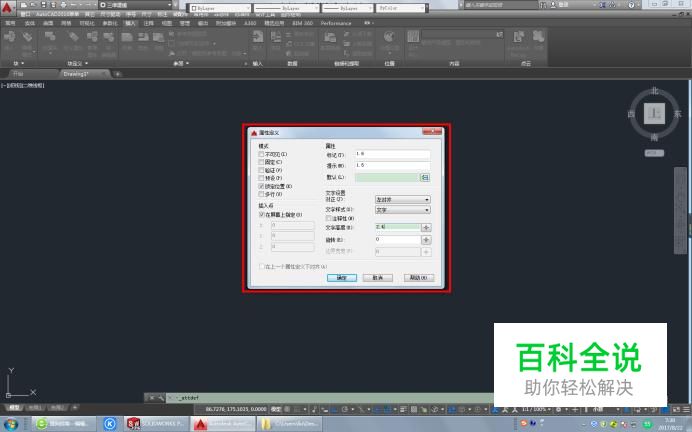Screen dimensions: 692x432
Task: Click the K app icon on taskbar
Action: tap(109, 424)
